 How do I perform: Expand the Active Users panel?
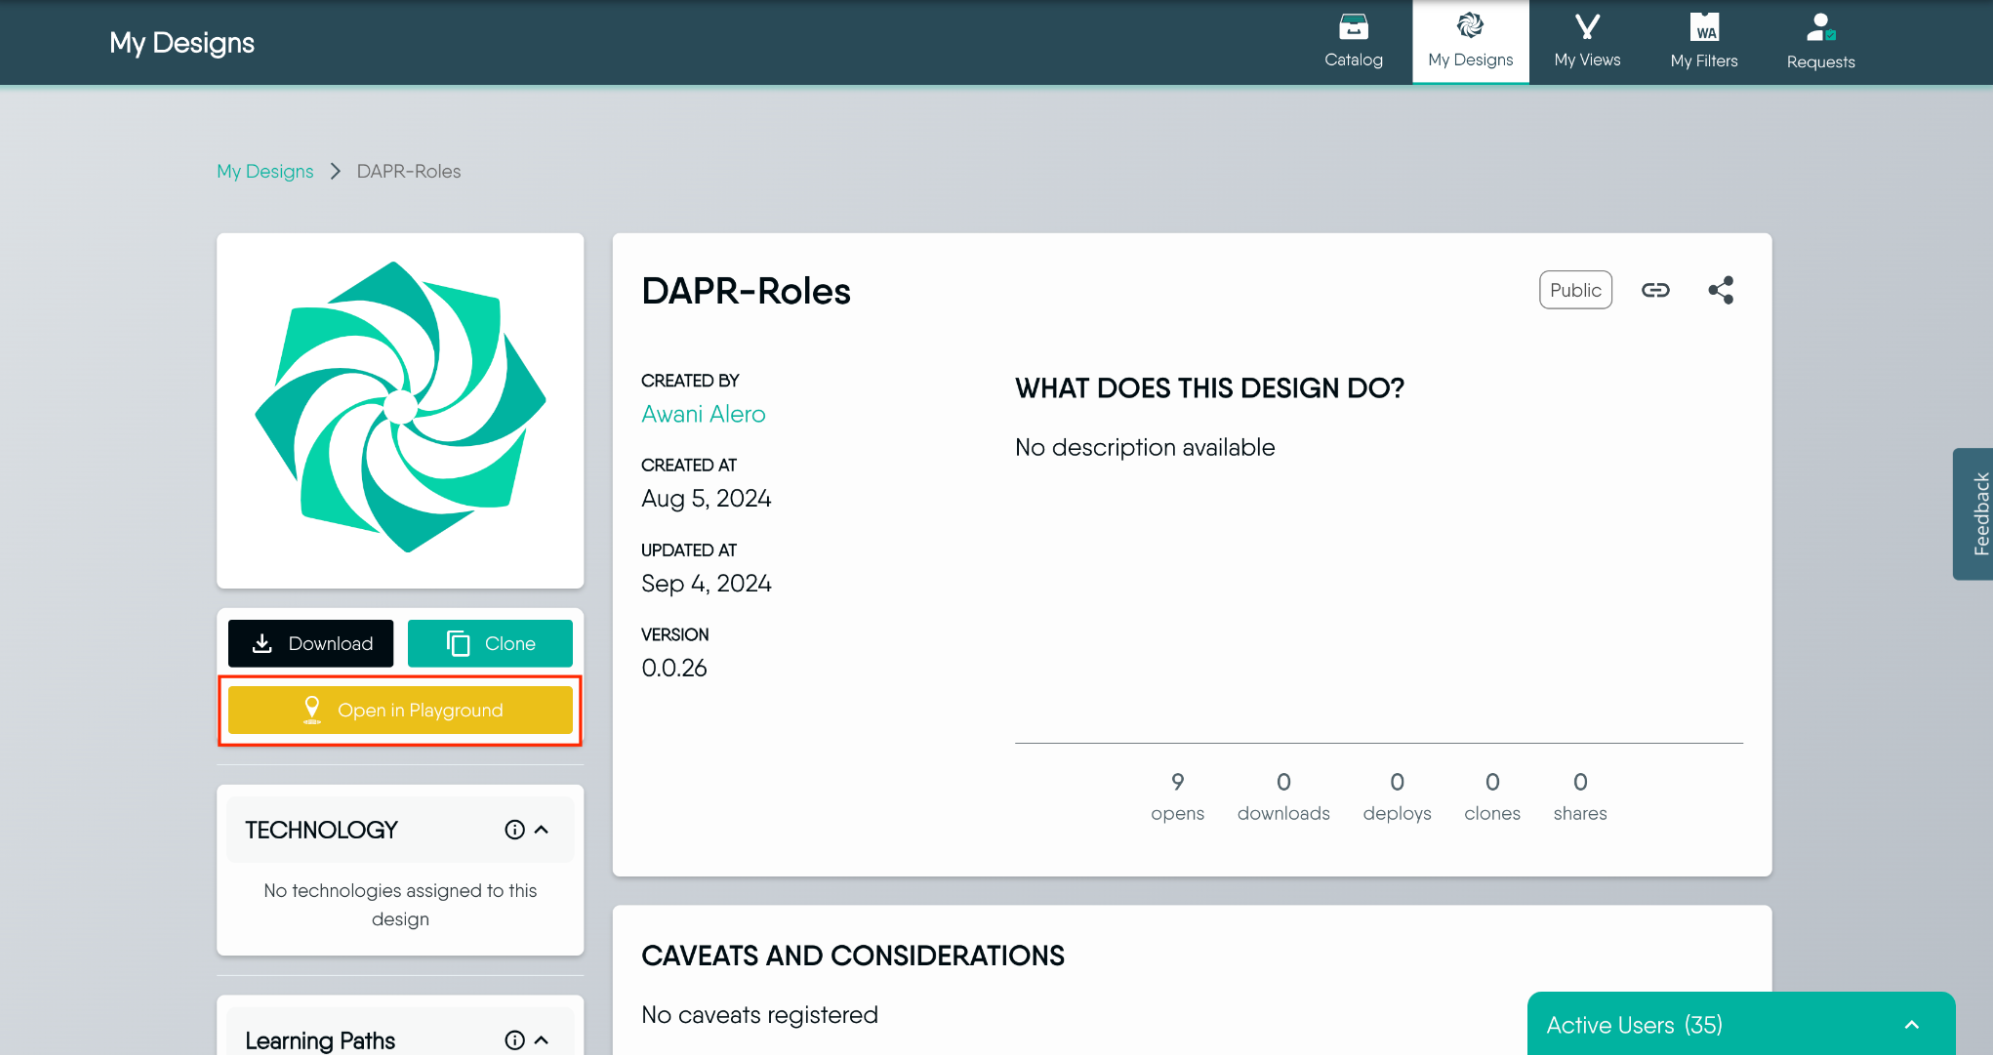pyautogui.click(x=1911, y=1025)
